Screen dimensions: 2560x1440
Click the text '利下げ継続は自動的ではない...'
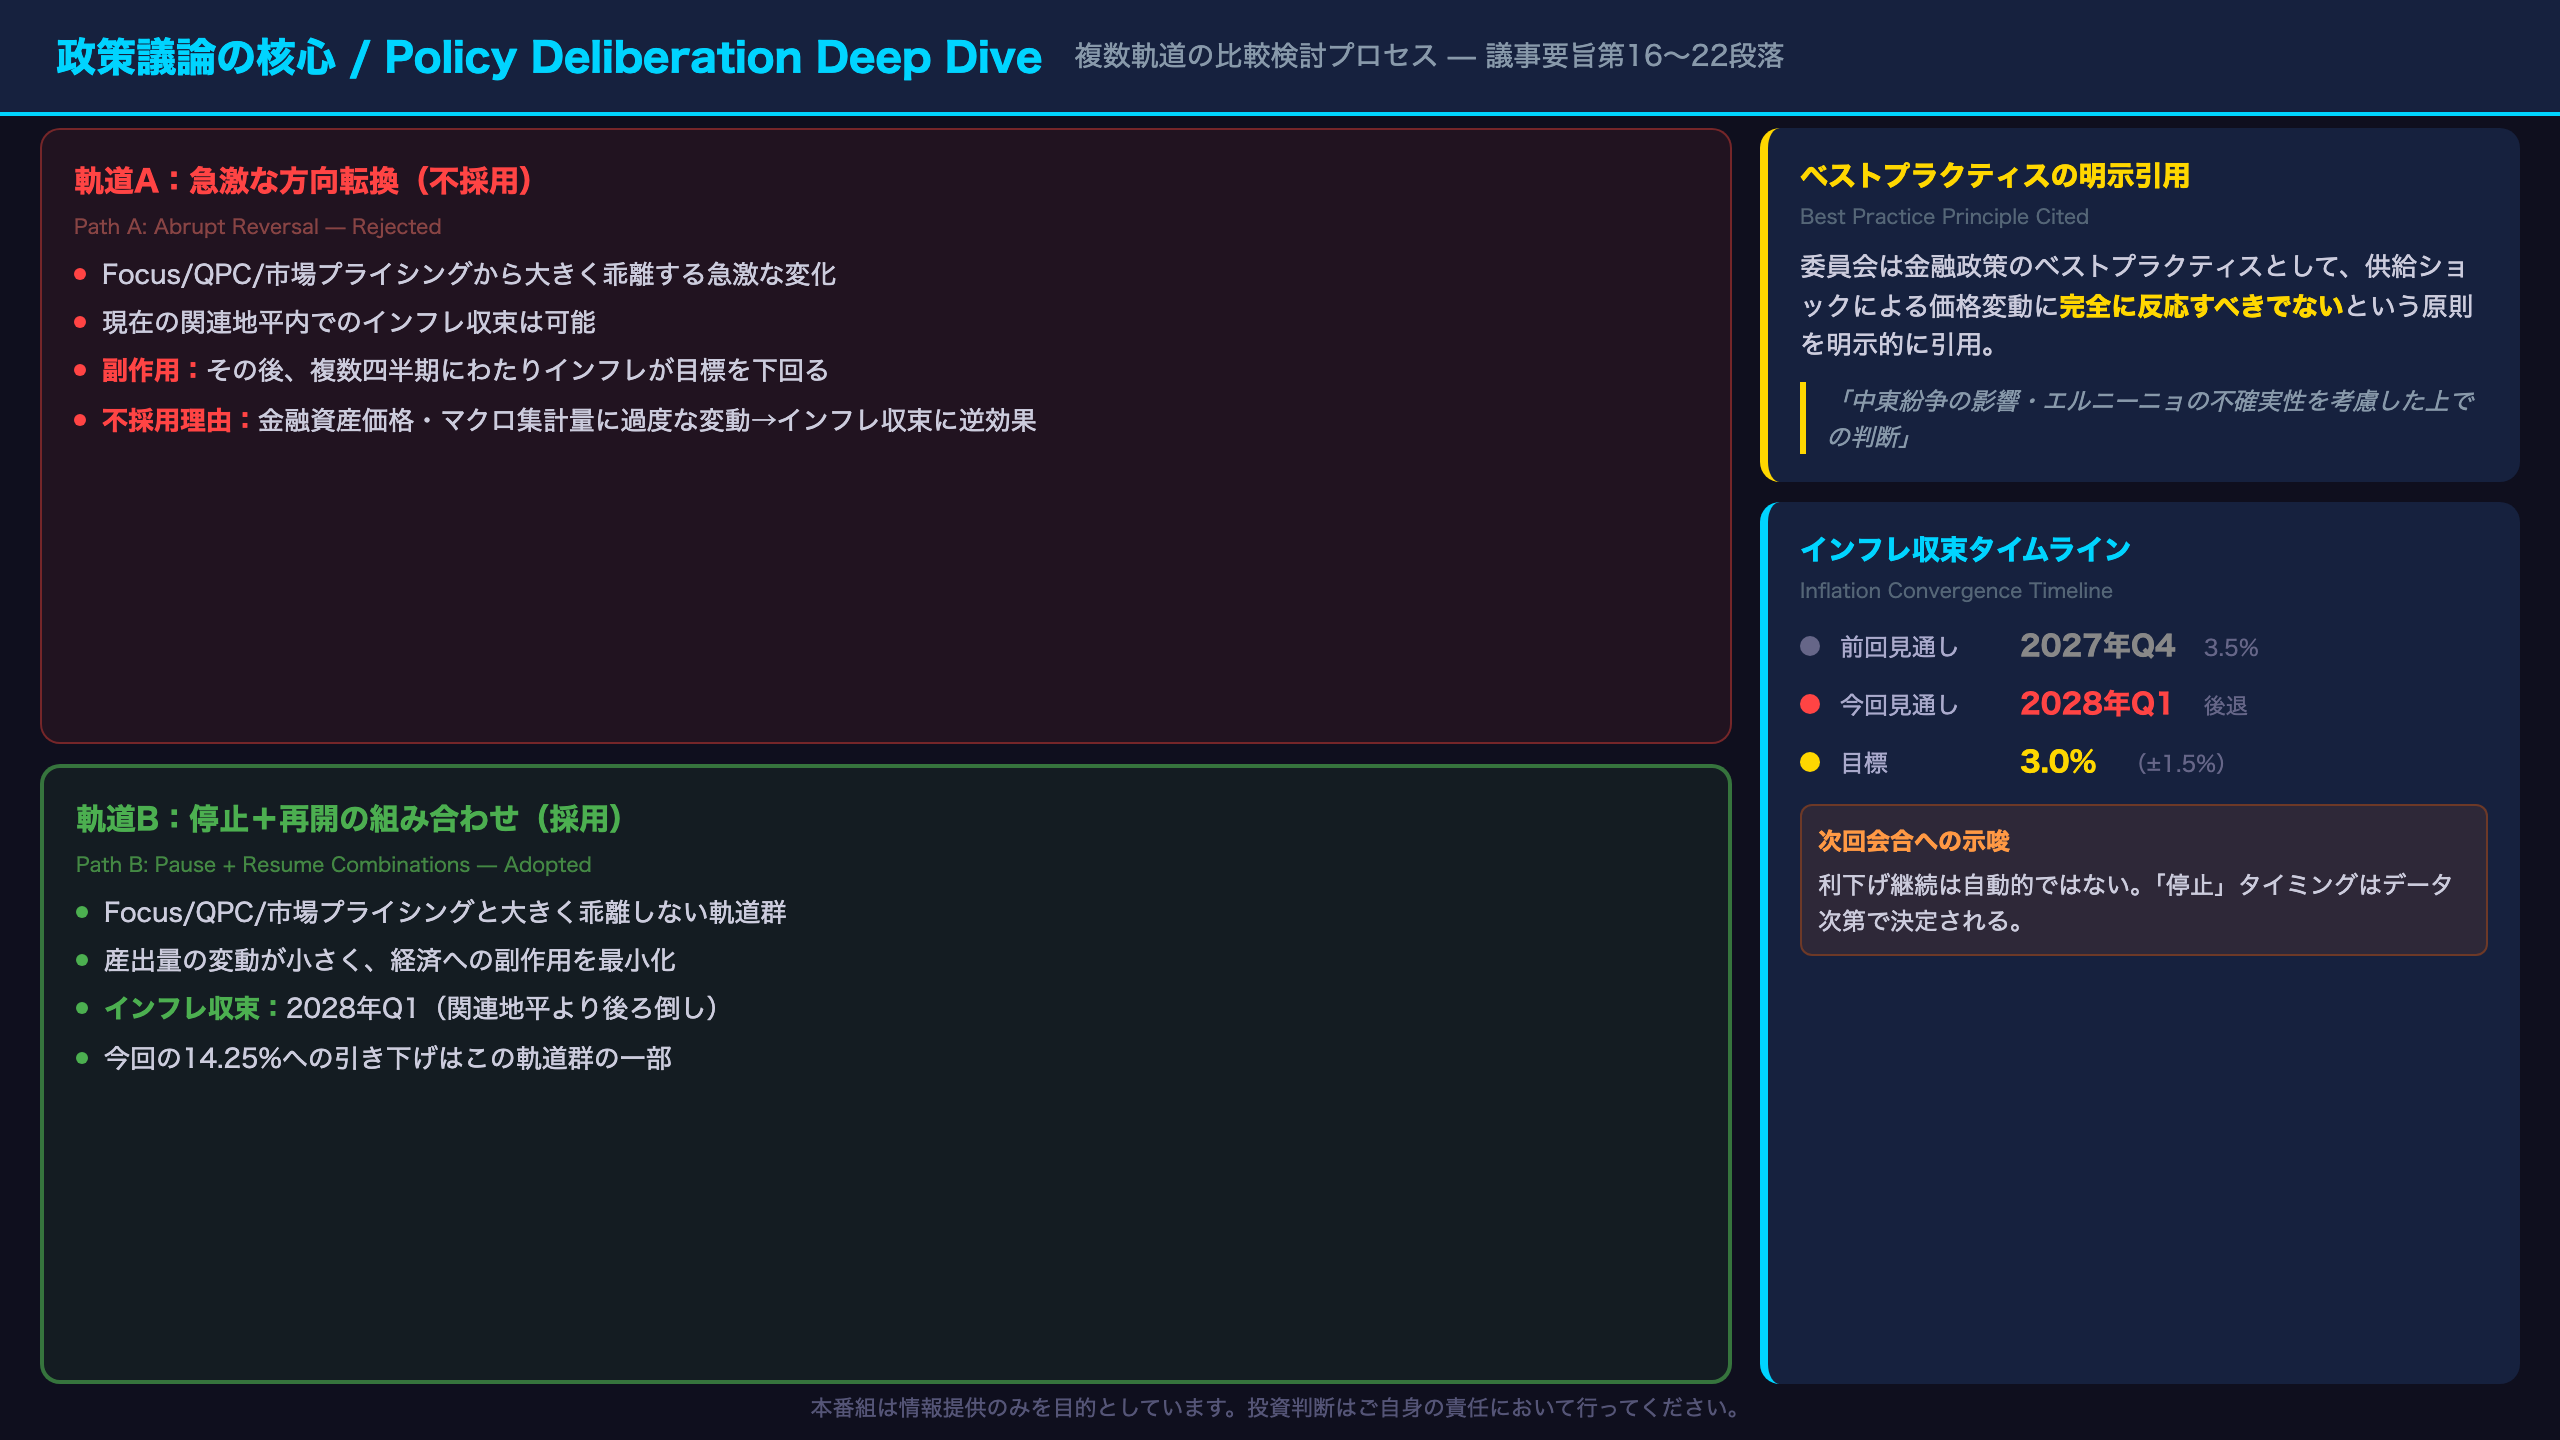[2135, 902]
